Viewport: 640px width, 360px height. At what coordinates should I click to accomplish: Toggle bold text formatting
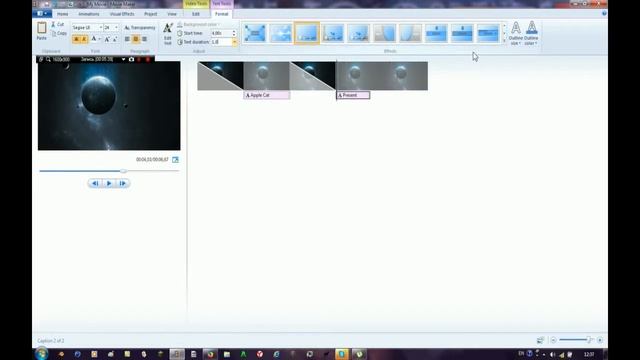click(76, 39)
